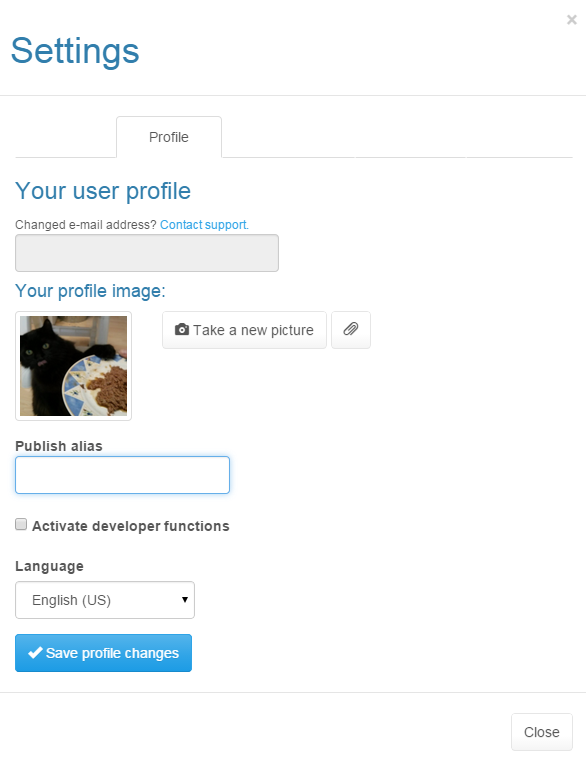
Task: Click the Close button at bottom
Action: tap(542, 732)
